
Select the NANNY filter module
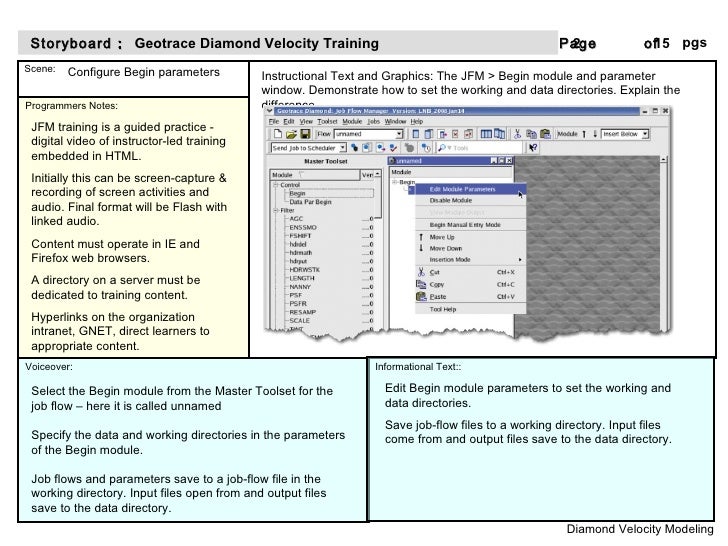300,287
